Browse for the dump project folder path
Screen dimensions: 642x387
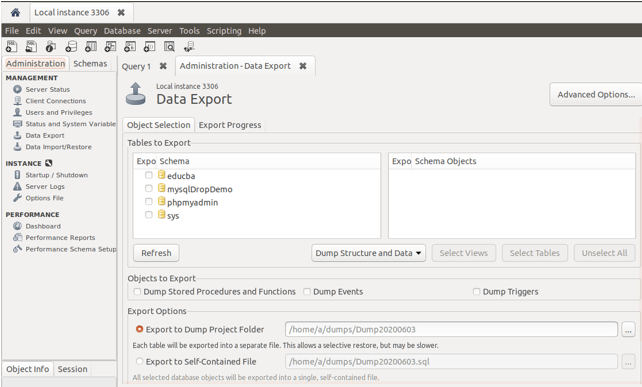pyautogui.click(x=628, y=329)
